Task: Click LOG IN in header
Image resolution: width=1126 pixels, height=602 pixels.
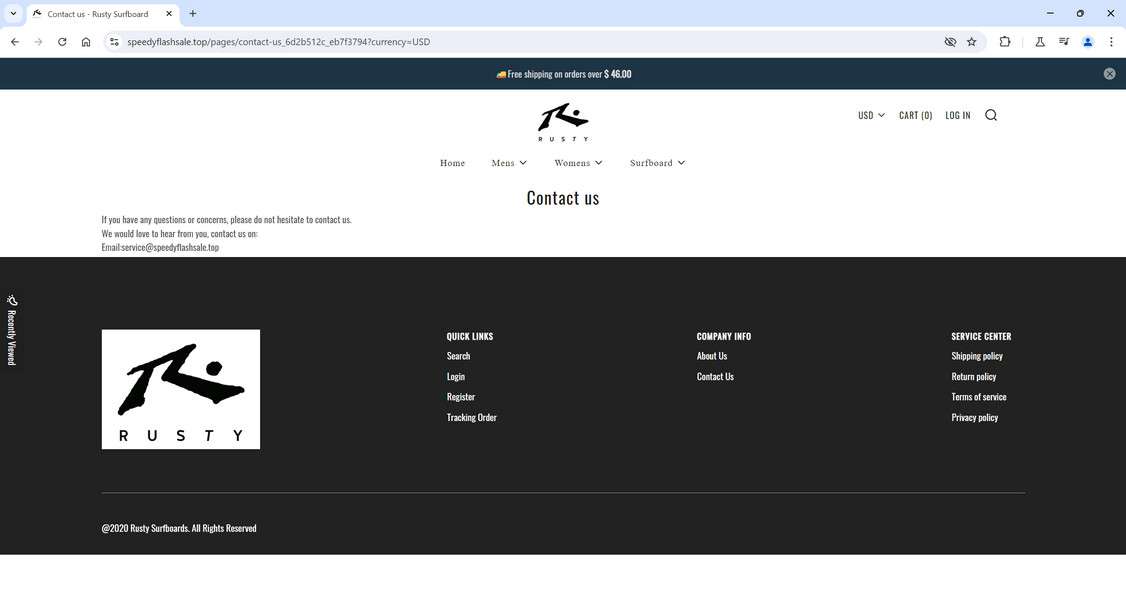Action: 957,115
